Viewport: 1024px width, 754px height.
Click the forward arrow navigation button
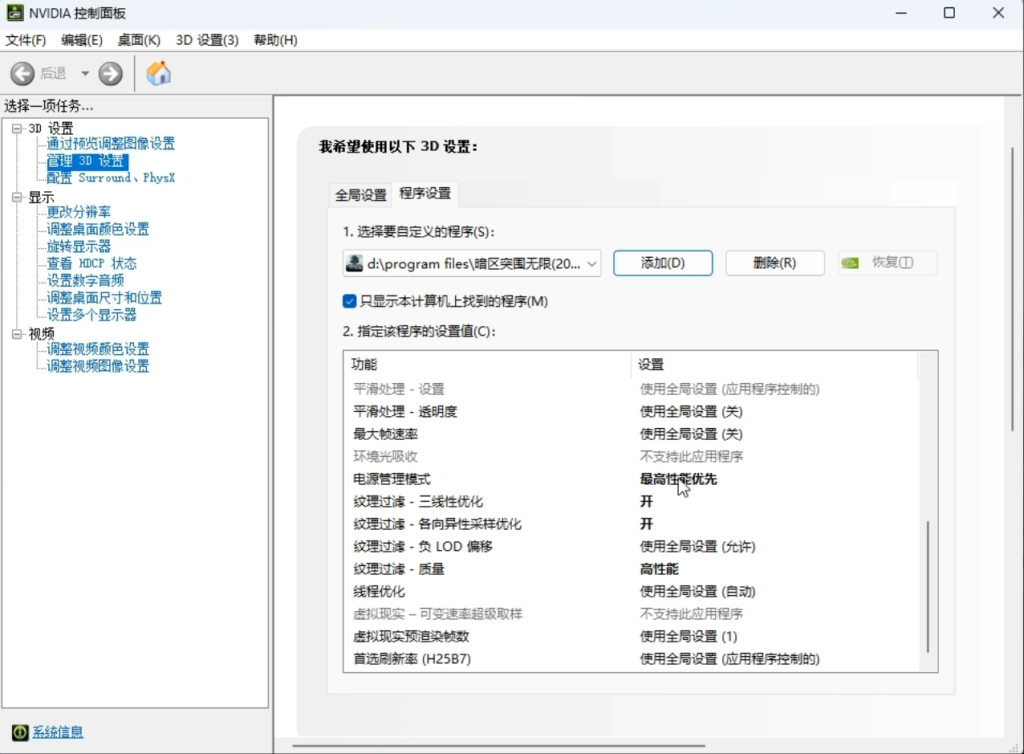[x=110, y=74]
